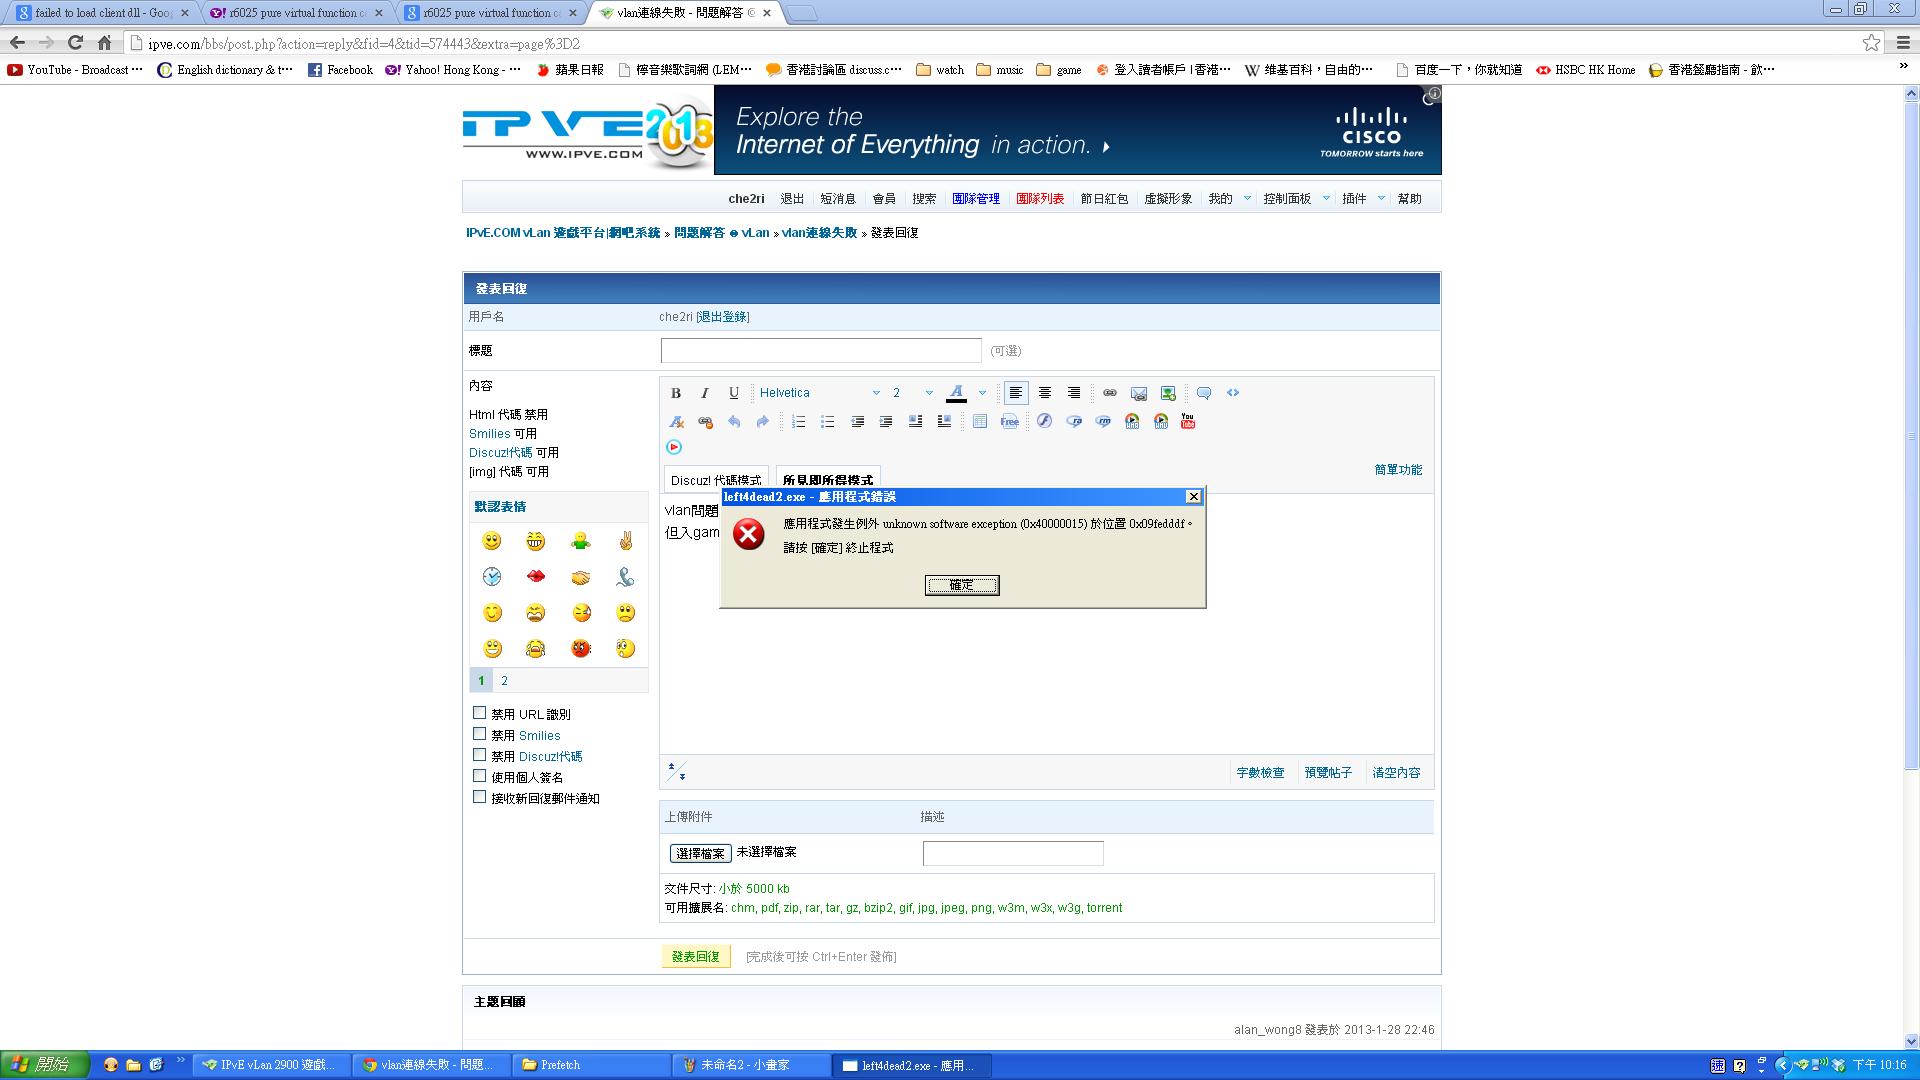The height and width of the screenshot is (1080, 1920).
Task: Click the italic formatting icon
Action: tap(705, 393)
